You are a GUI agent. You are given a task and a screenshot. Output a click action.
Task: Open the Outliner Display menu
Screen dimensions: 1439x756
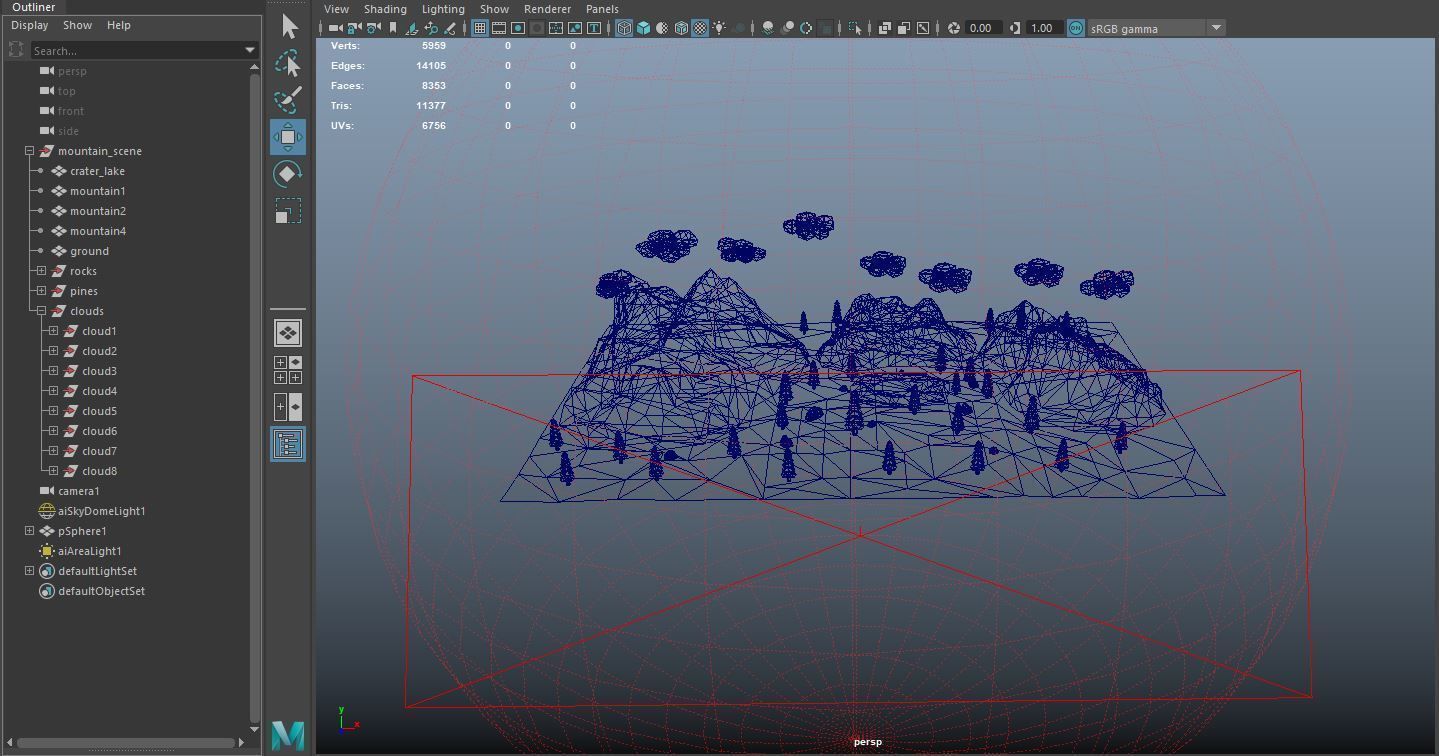tap(29, 25)
